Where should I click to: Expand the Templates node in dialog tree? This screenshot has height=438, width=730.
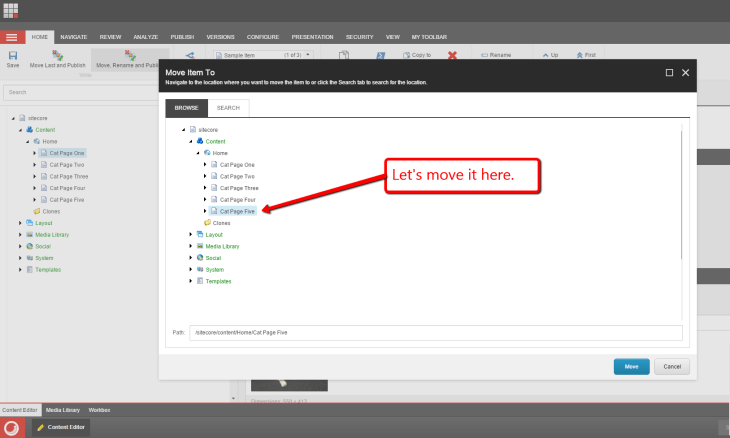pos(191,281)
